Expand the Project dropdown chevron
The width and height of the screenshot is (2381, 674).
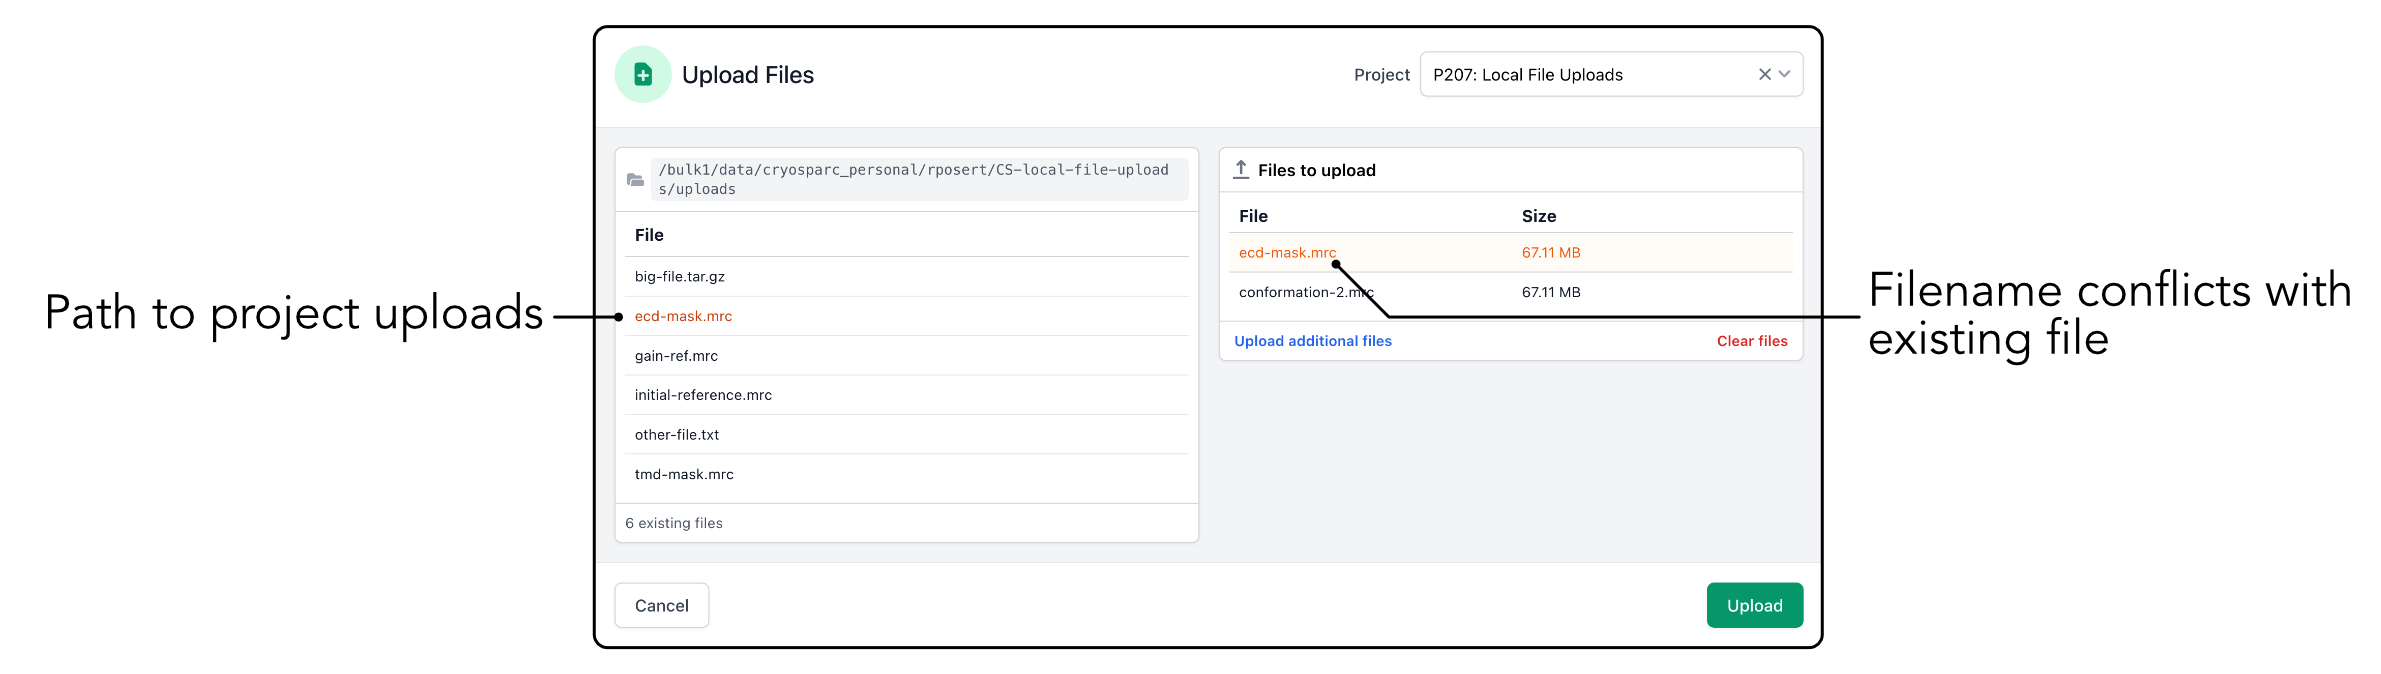pyautogui.click(x=1785, y=75)
